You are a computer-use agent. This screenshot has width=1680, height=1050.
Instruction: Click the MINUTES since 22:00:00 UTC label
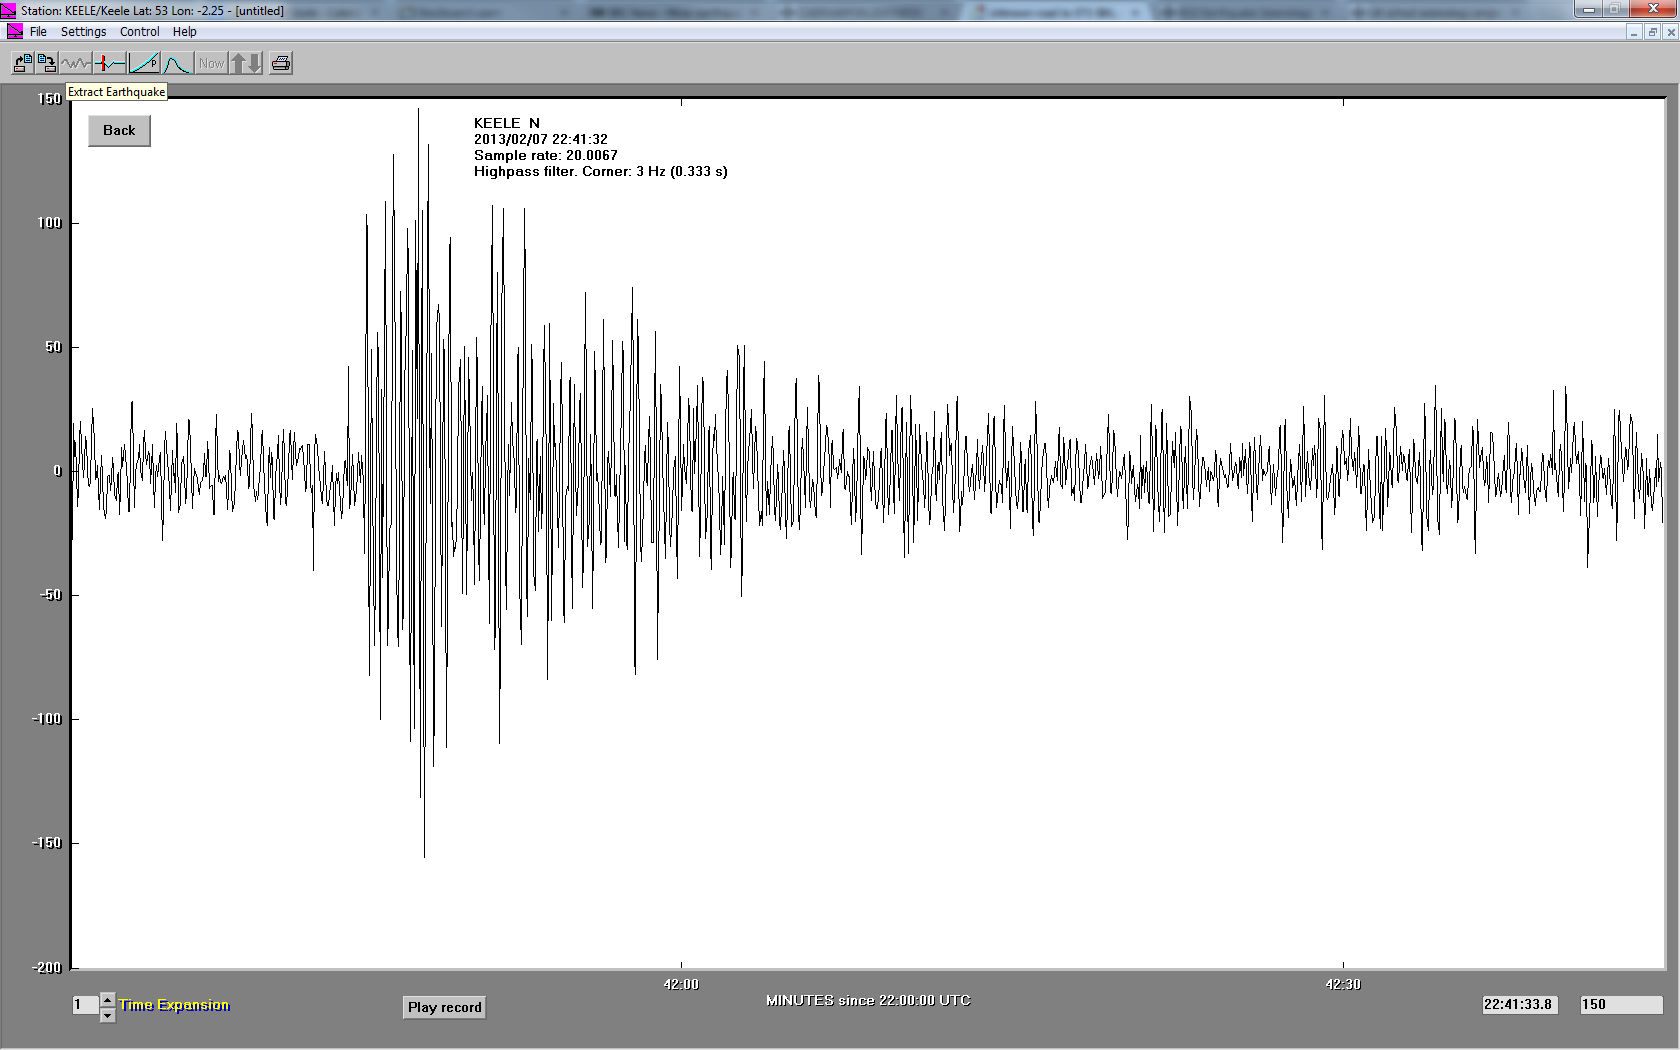(x=868, y=1000)
